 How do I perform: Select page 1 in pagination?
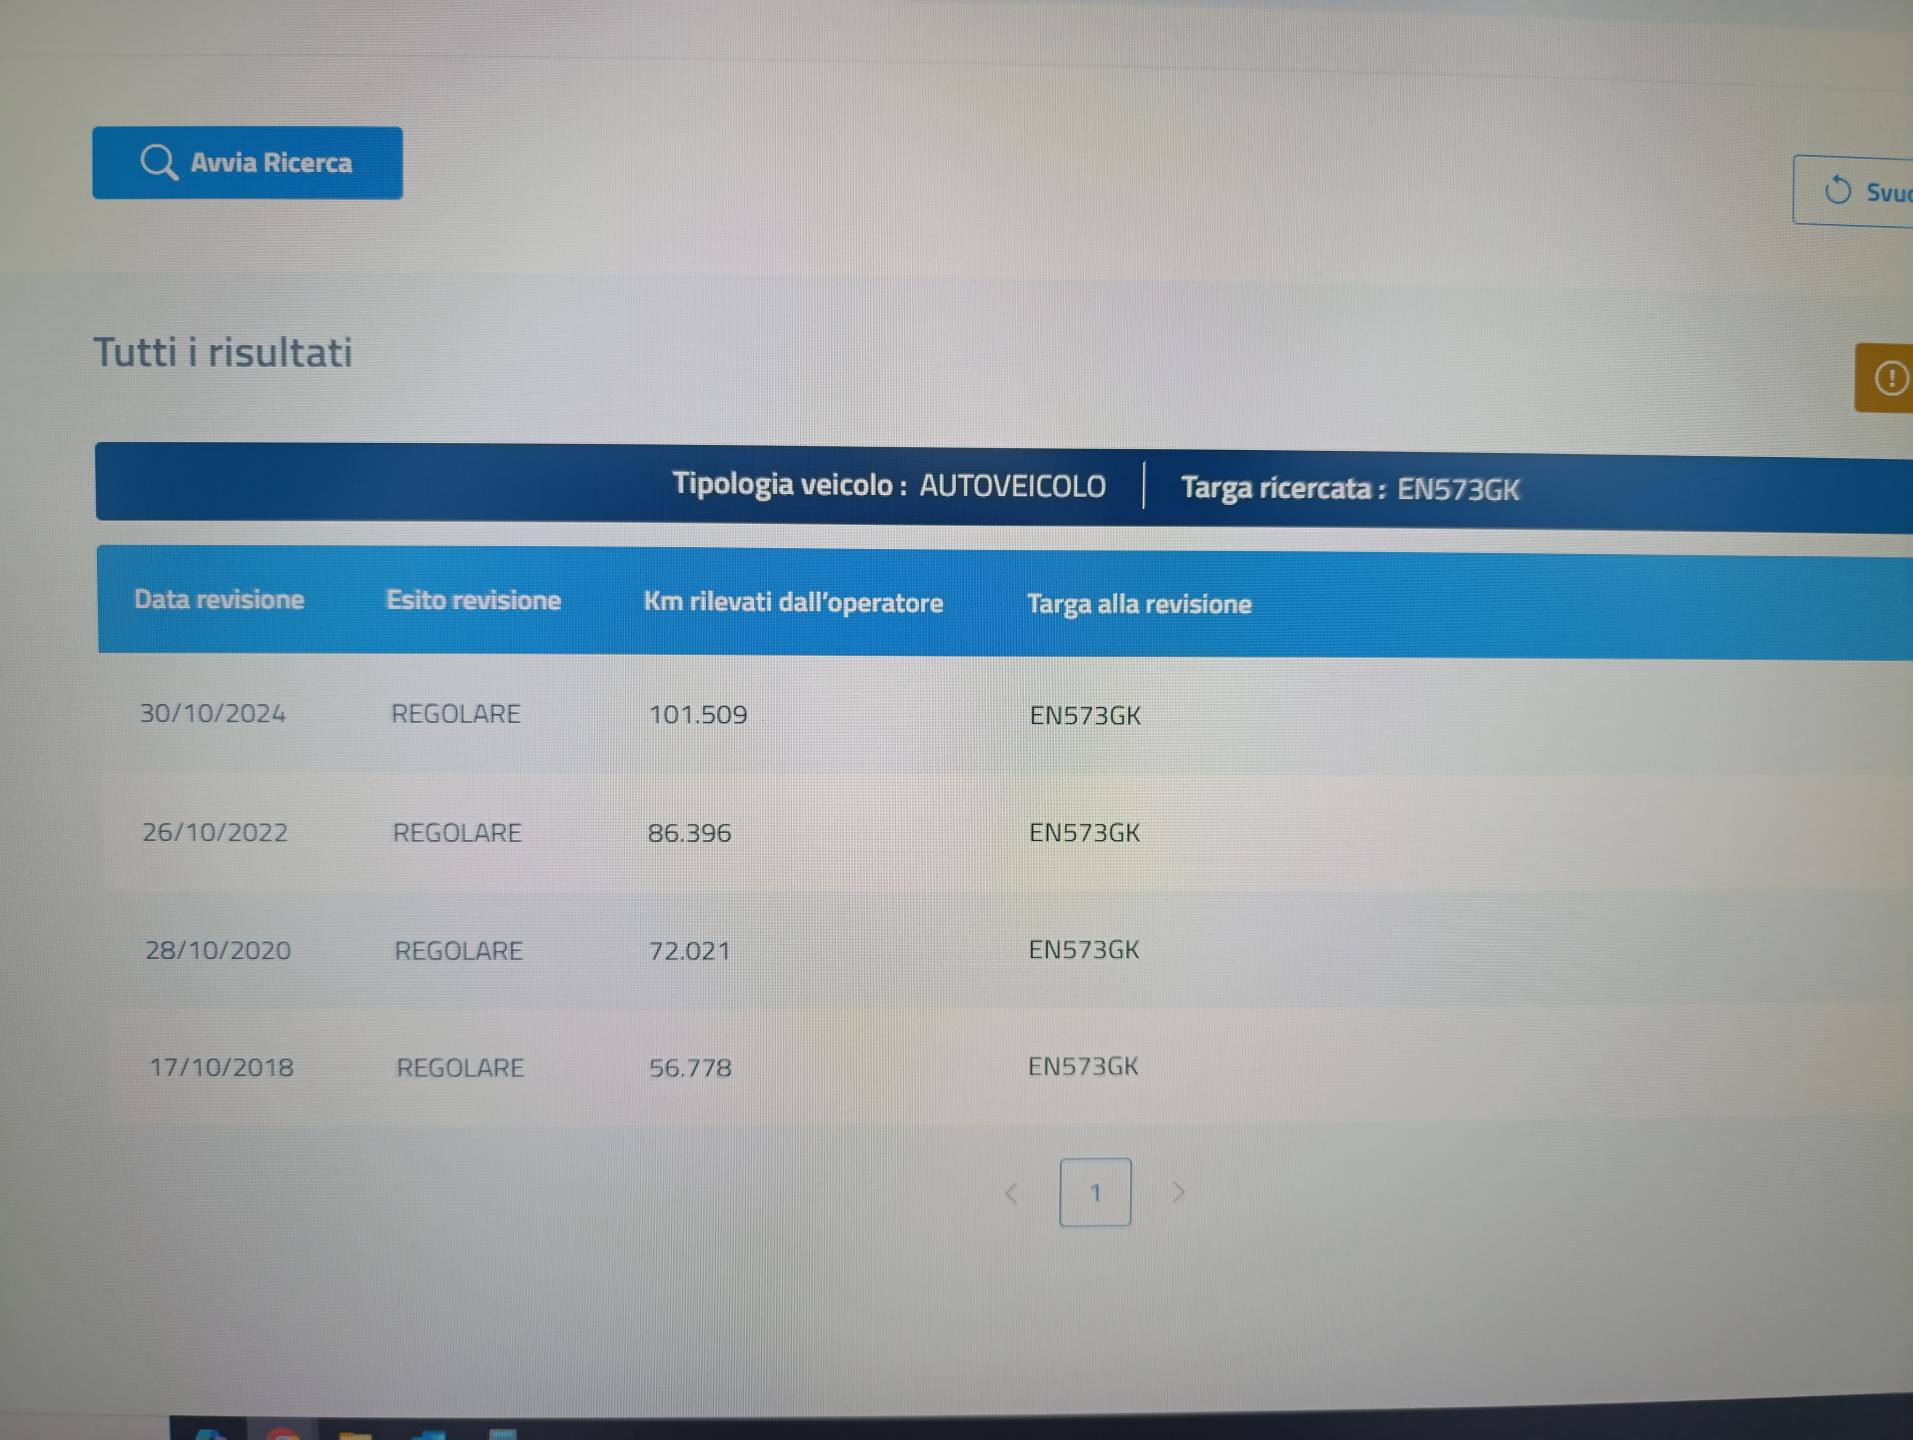[x=1095, y=1192]
